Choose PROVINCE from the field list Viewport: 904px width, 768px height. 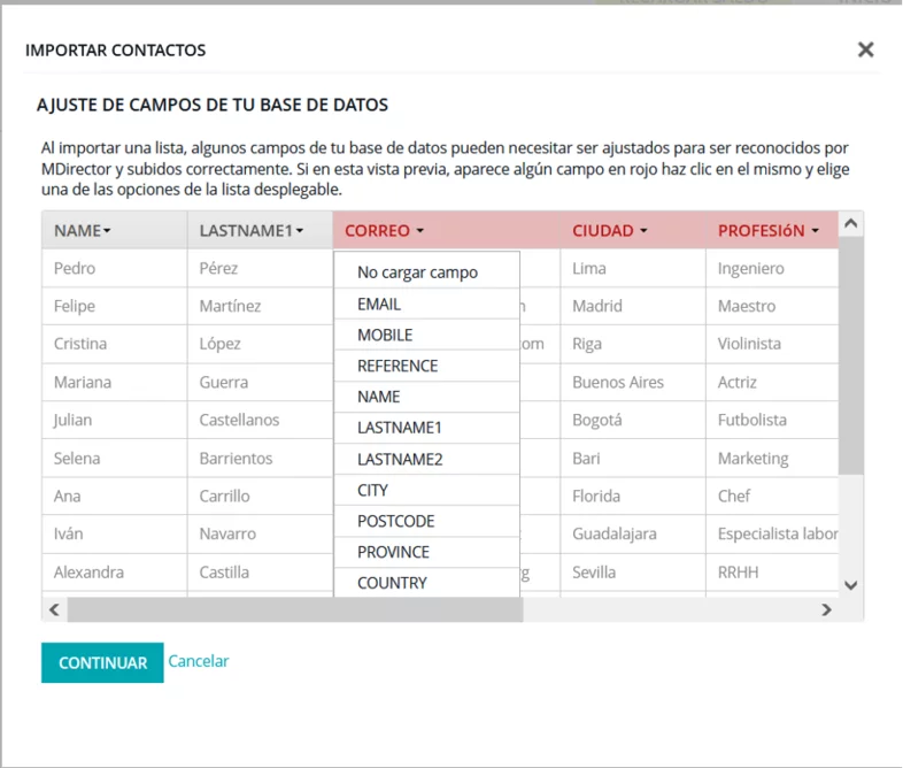click(427, 552)
